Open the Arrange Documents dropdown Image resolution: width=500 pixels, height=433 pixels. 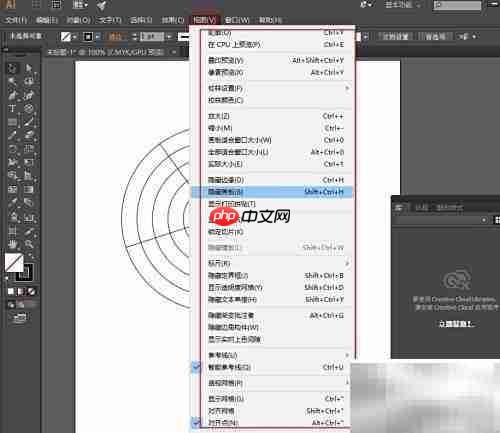80,5
